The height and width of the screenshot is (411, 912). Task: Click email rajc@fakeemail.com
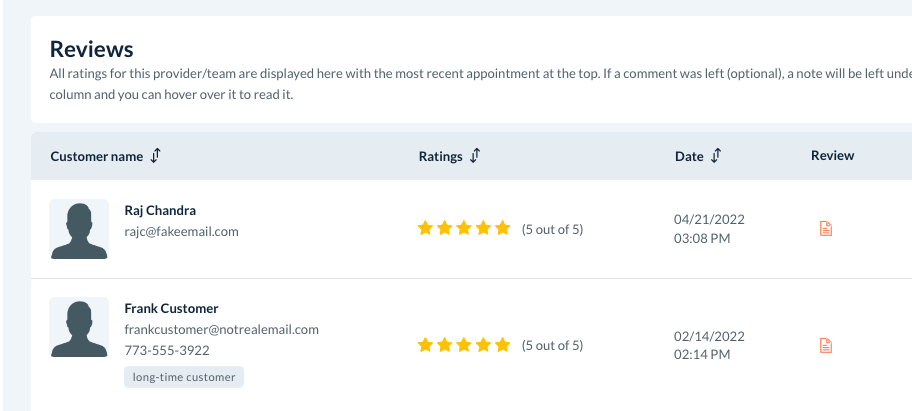point(181,231)
